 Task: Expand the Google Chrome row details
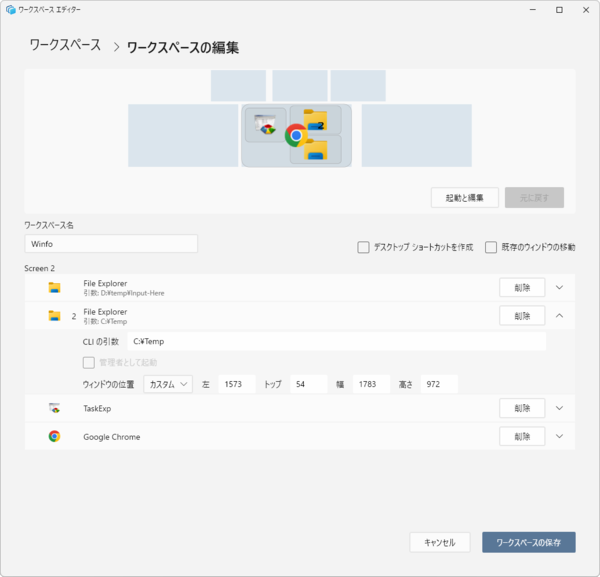point(559,436)
